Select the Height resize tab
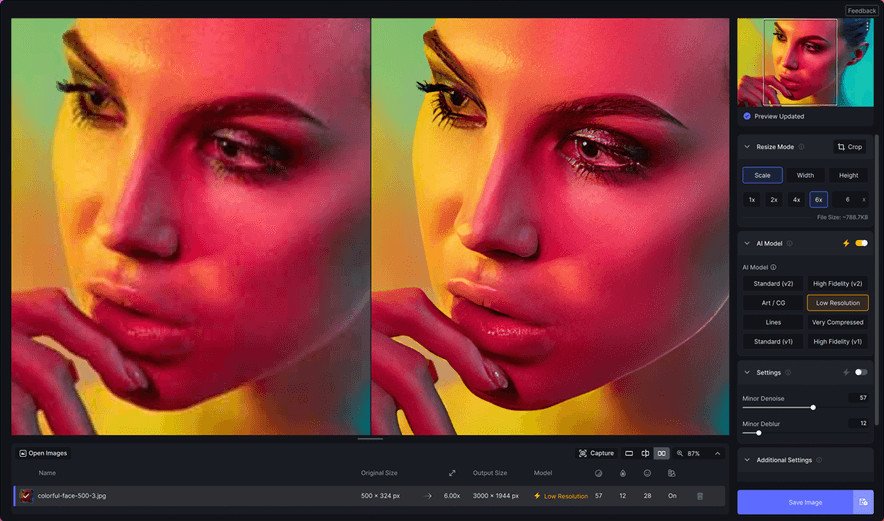Viewport: 884px width, 521px height. click(x=848, y=175)
